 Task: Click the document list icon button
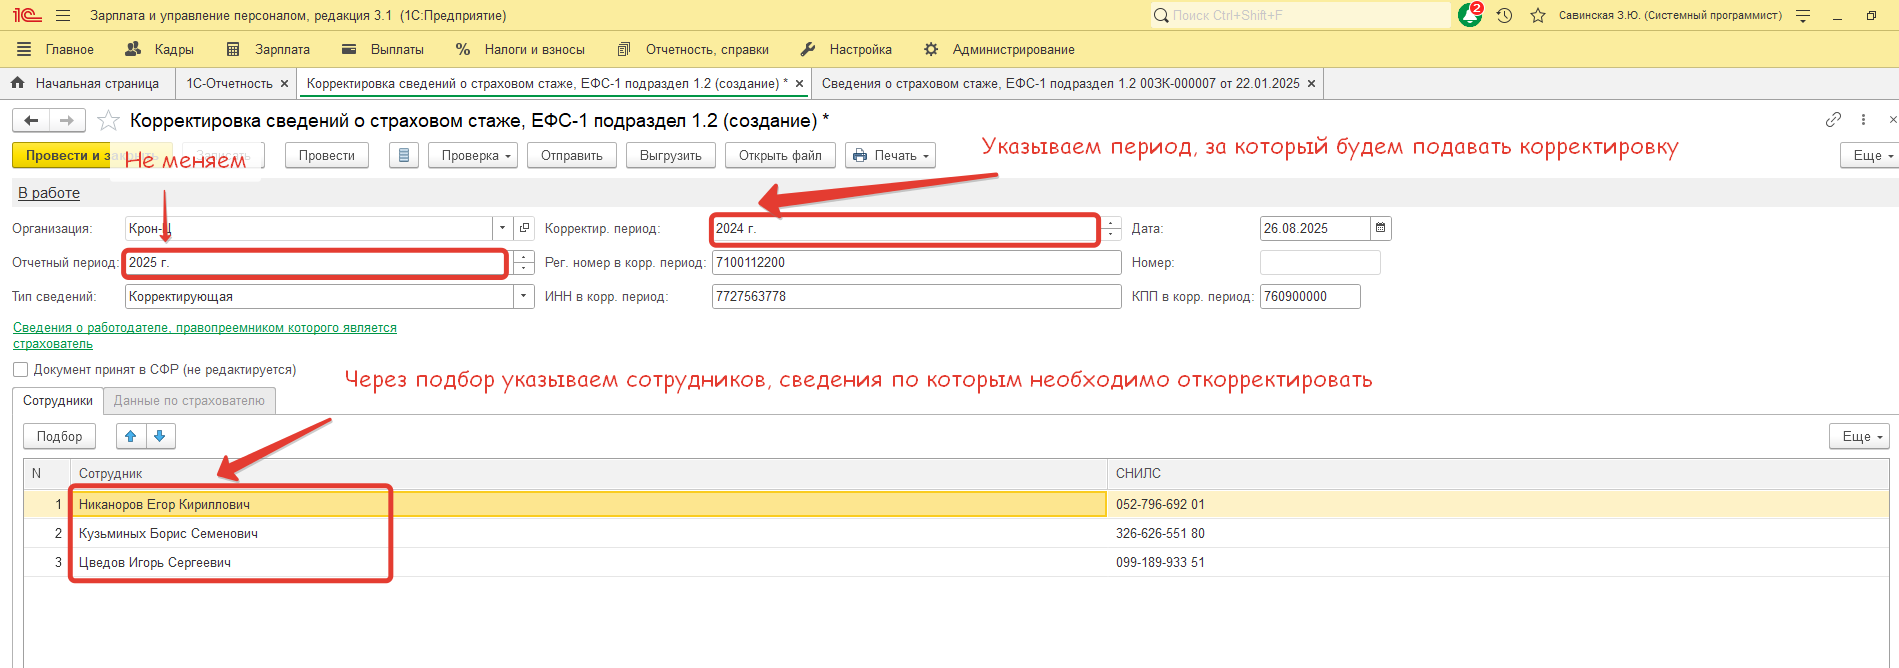pos(403,155)
